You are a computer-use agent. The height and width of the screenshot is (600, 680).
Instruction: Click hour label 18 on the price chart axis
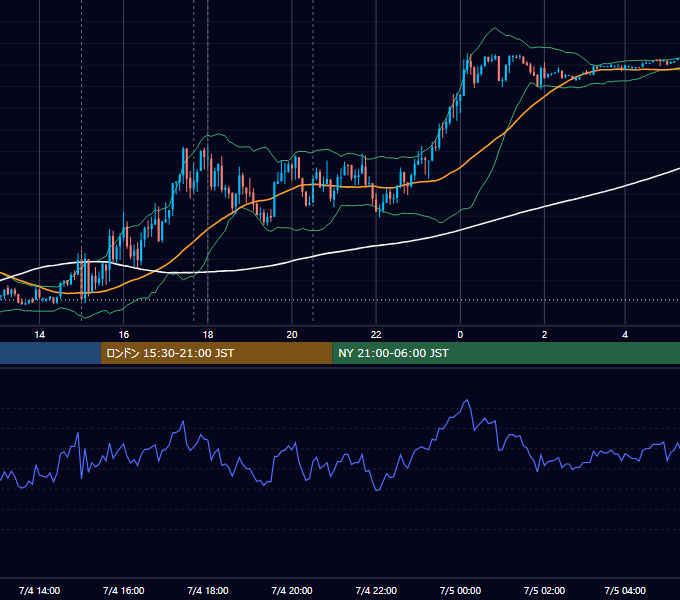[208, 335]
